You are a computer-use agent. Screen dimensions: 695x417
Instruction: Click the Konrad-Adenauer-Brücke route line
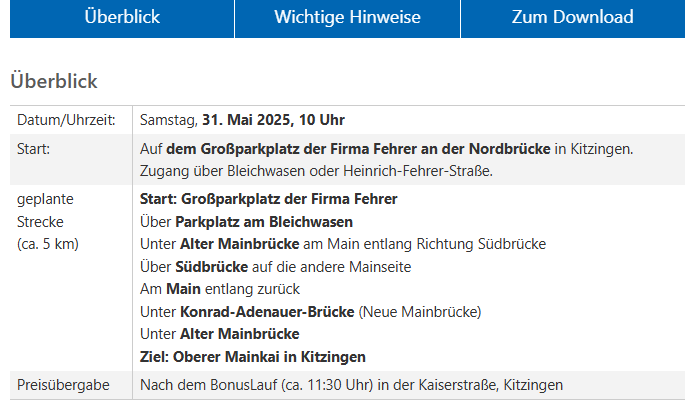point(311,312)
